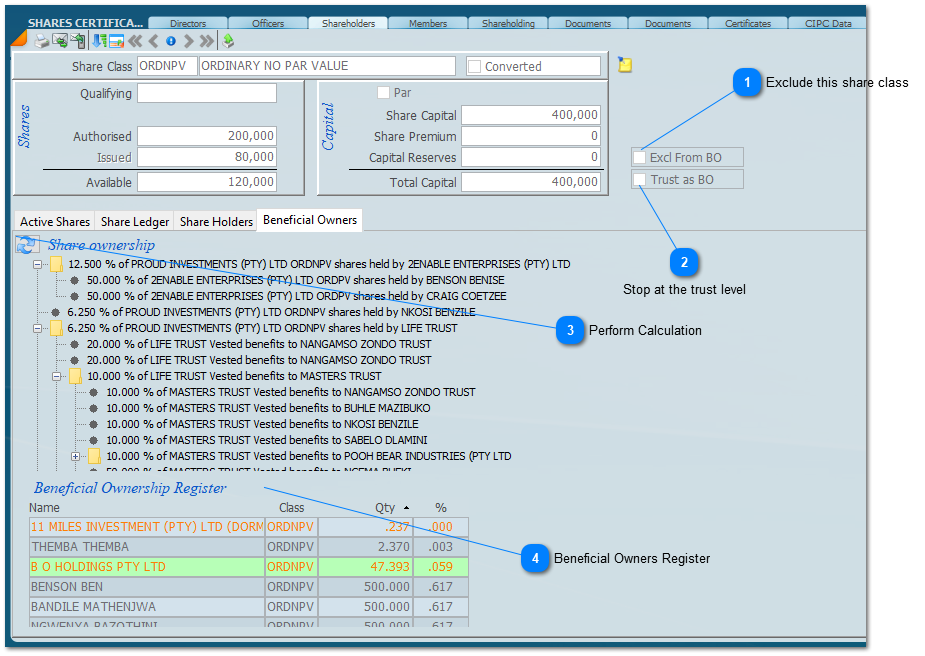Collapse the MASTERS TRUST tree node
925x656 pixels.
click(x=58, y=377)
